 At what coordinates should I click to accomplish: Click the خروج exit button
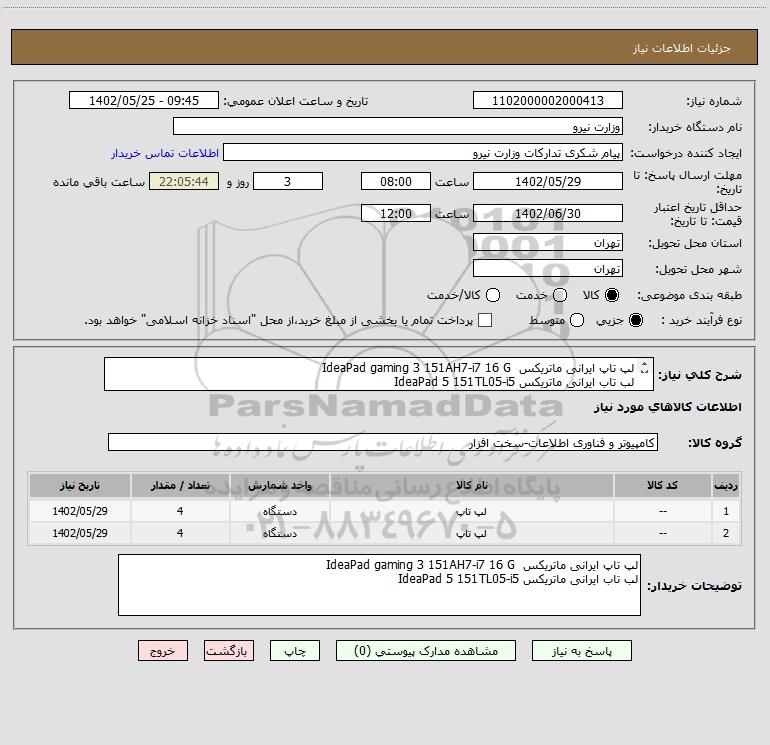point(163,651)
